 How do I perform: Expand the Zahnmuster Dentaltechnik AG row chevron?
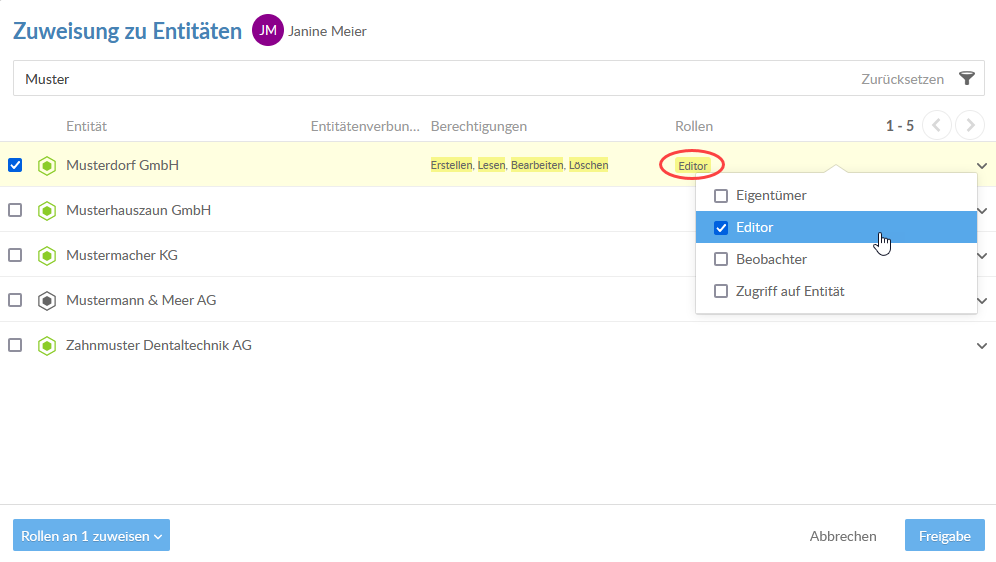click(x=982, y=346)
